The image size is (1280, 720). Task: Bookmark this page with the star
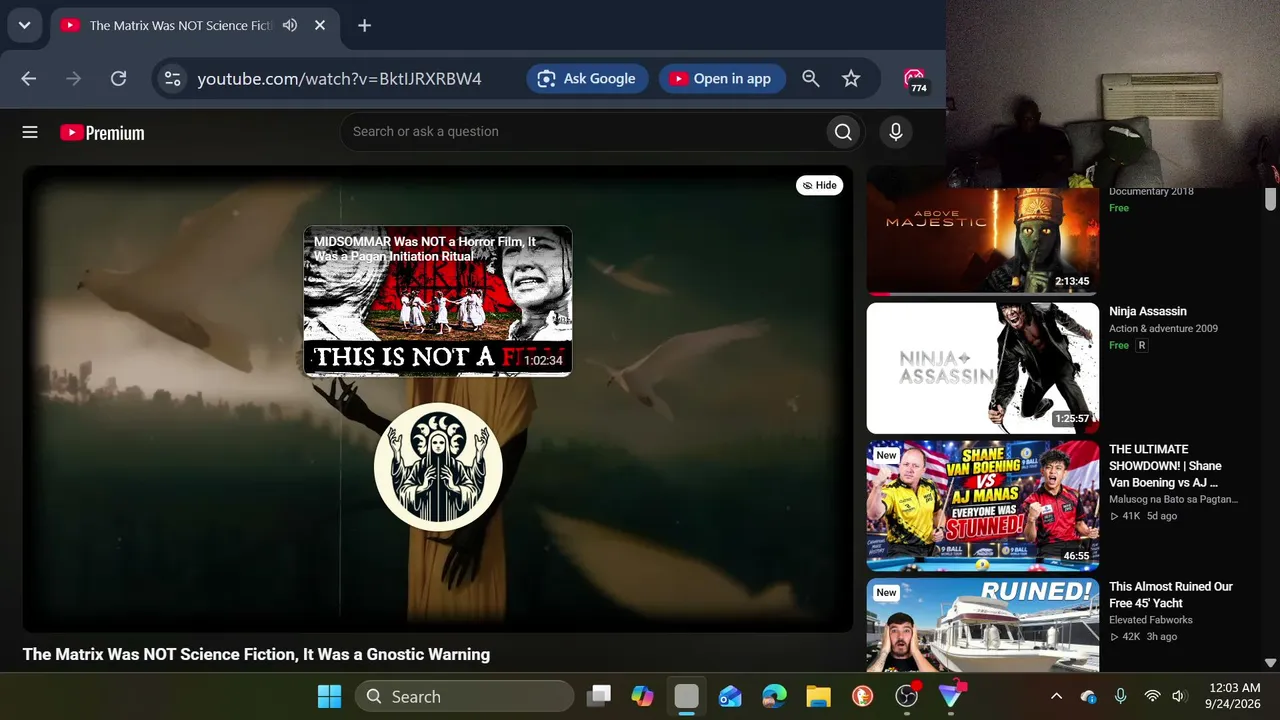click(x=851, y=78)
